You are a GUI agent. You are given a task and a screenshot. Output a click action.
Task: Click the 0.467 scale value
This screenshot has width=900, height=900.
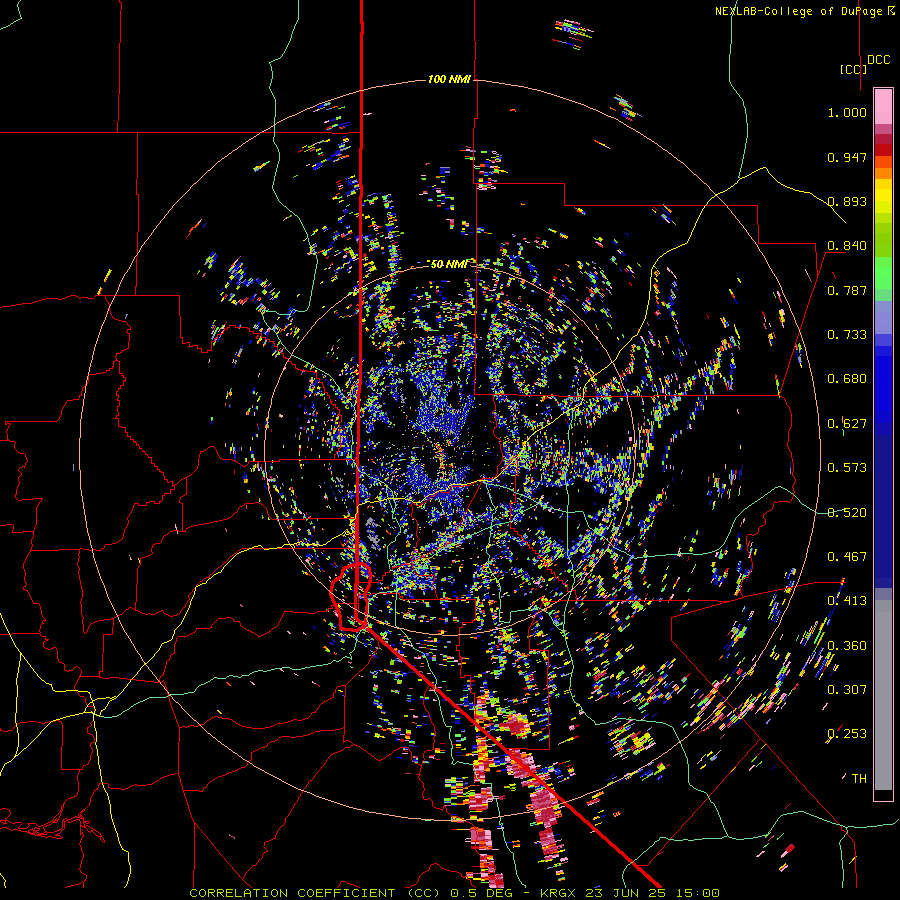(x=847, y=557)
